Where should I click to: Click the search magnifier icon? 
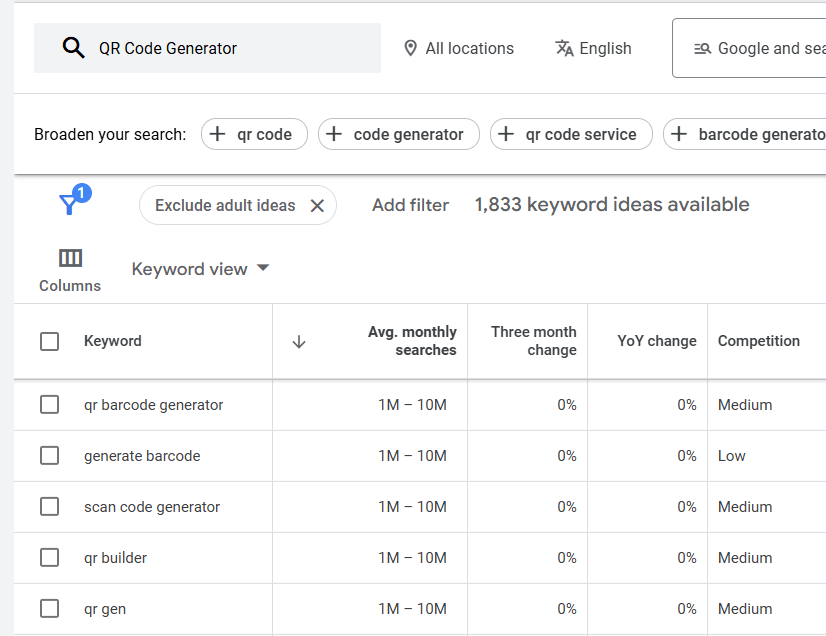coord(73,47)
